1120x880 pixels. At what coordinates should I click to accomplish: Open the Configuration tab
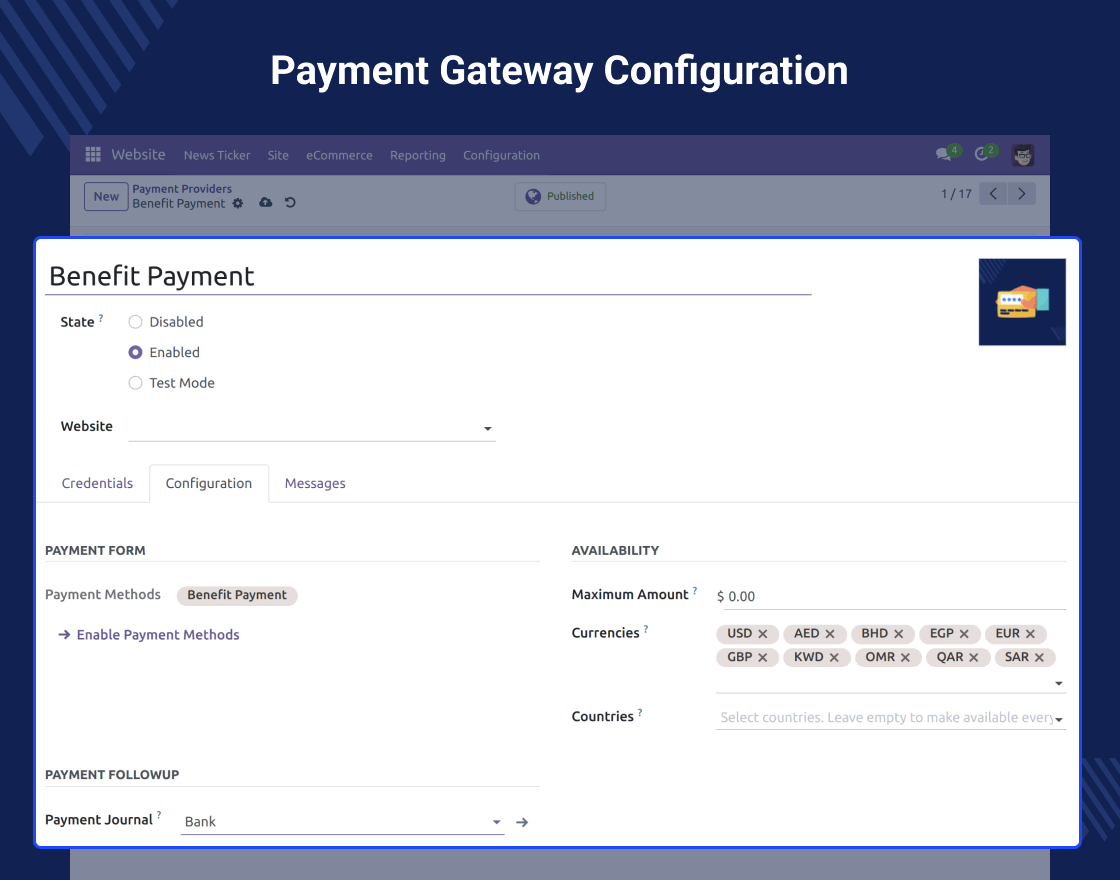(x=209, y=484)
